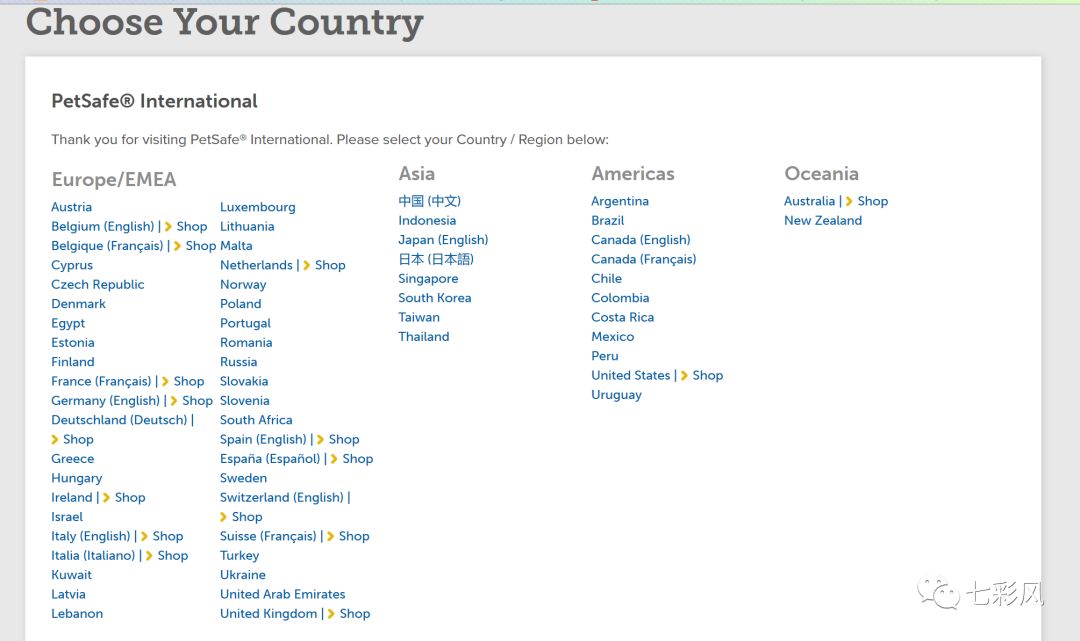This screenshot has height=641, width=1080.
Task: Choose Taiwan
Action: [419, 317]
